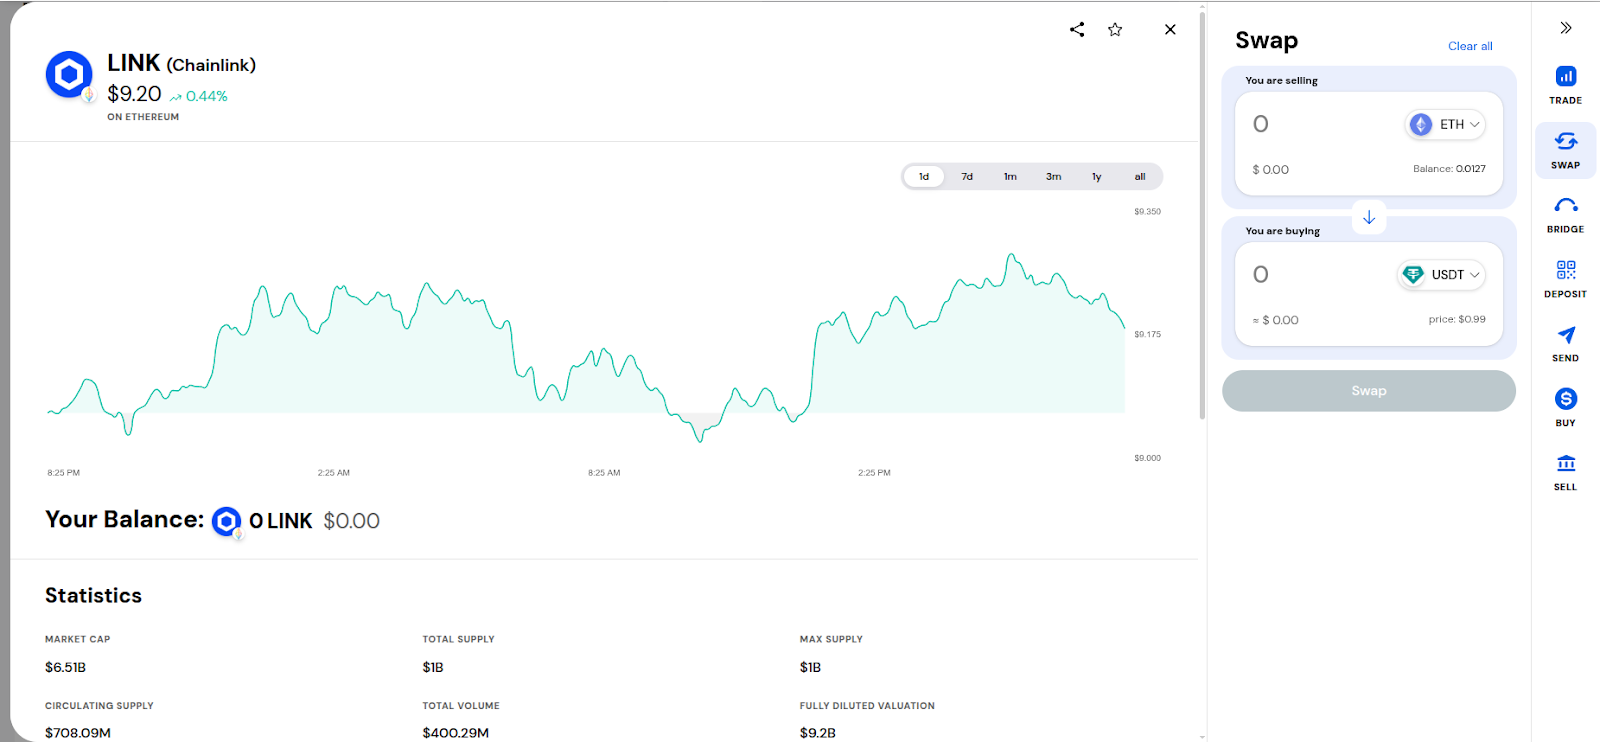Open the Deposit QR section

pos(1566,279)
